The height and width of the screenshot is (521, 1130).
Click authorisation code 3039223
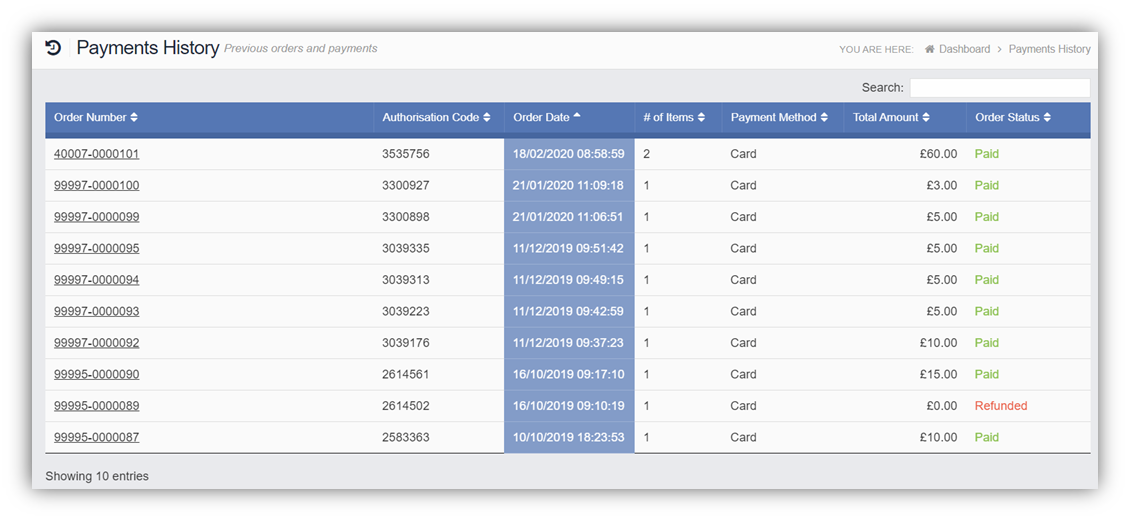pos(406,311)
